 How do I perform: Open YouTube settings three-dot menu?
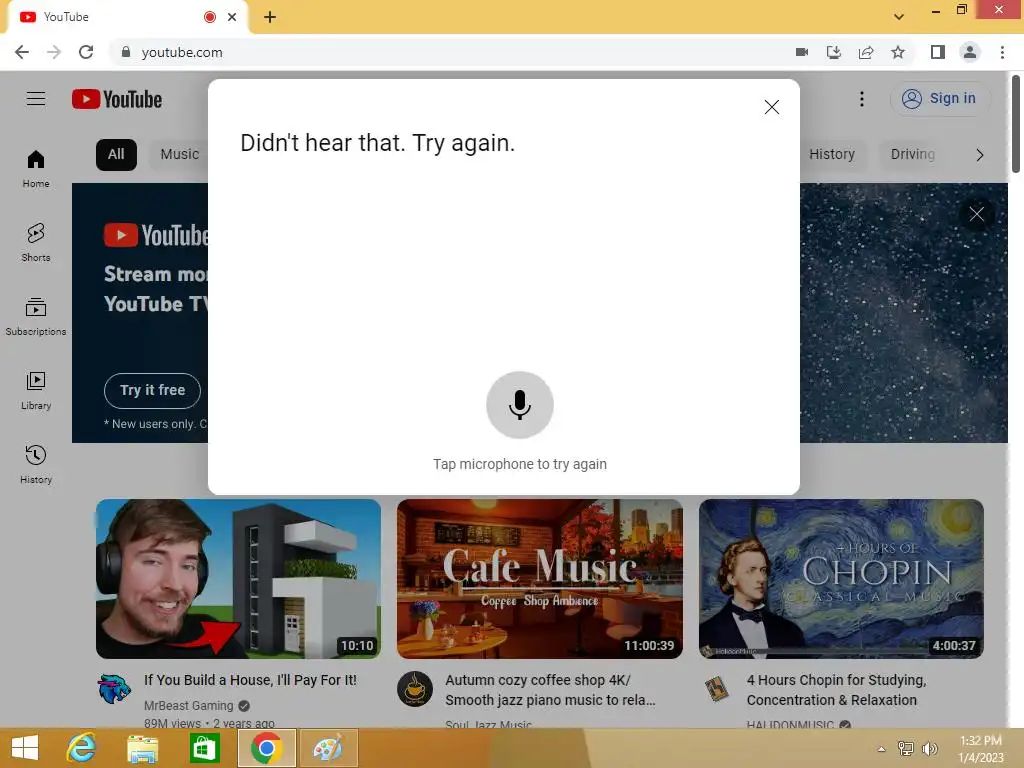pyautogui.click(x=861, y=99)
